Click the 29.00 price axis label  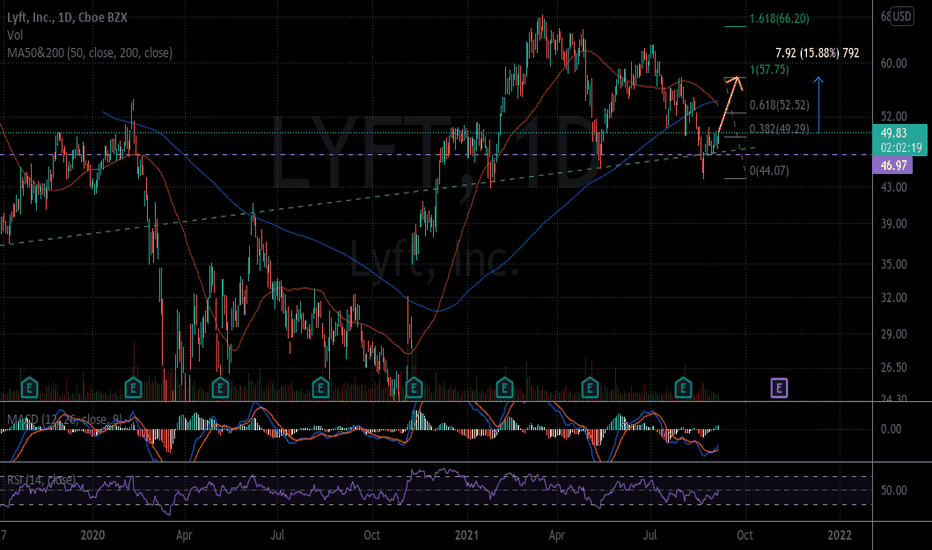tap(893, 334)
